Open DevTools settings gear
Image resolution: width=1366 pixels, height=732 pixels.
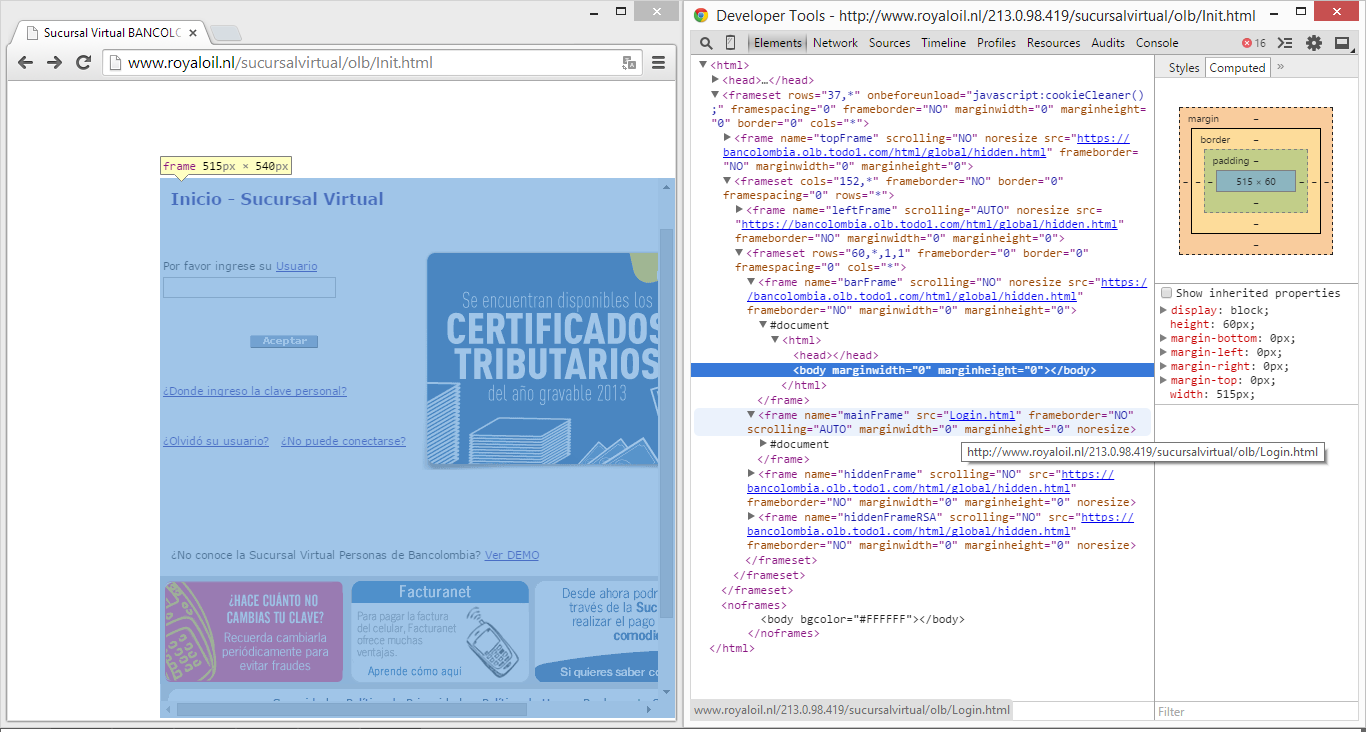[x=1314, y=43]
